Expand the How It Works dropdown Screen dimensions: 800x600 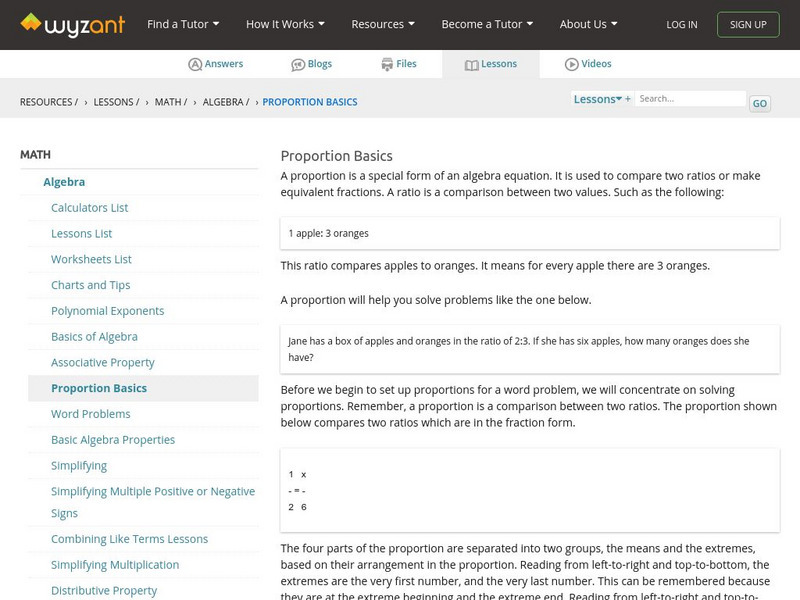point(286,24)
